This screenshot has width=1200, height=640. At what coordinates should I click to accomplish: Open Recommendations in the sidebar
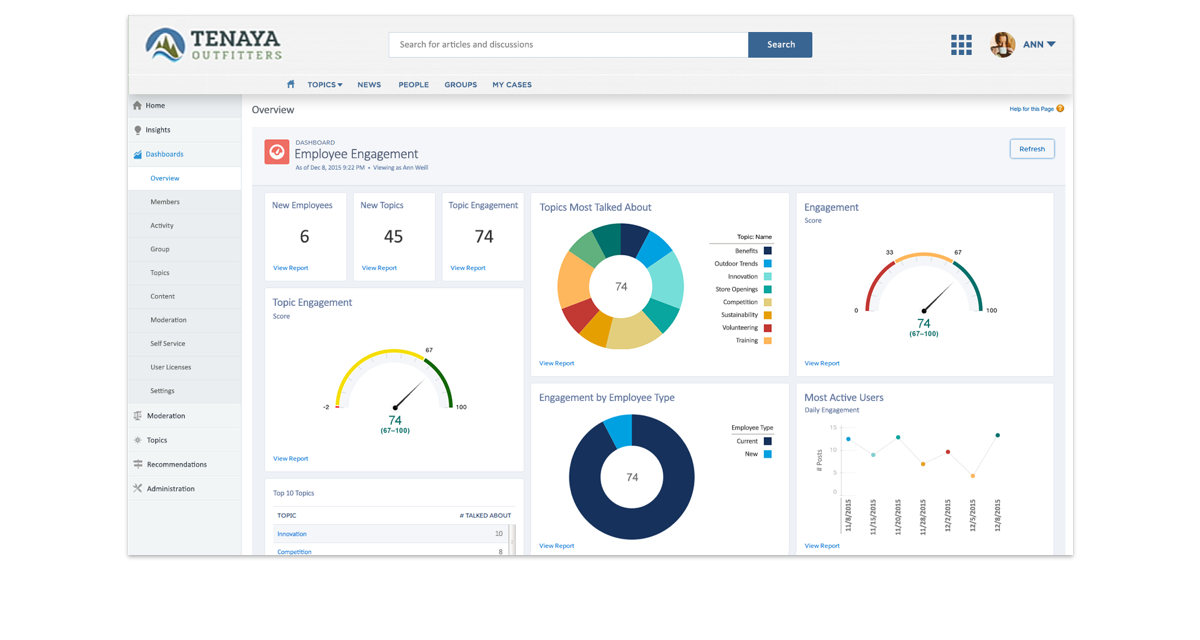[x=176, y=465]
